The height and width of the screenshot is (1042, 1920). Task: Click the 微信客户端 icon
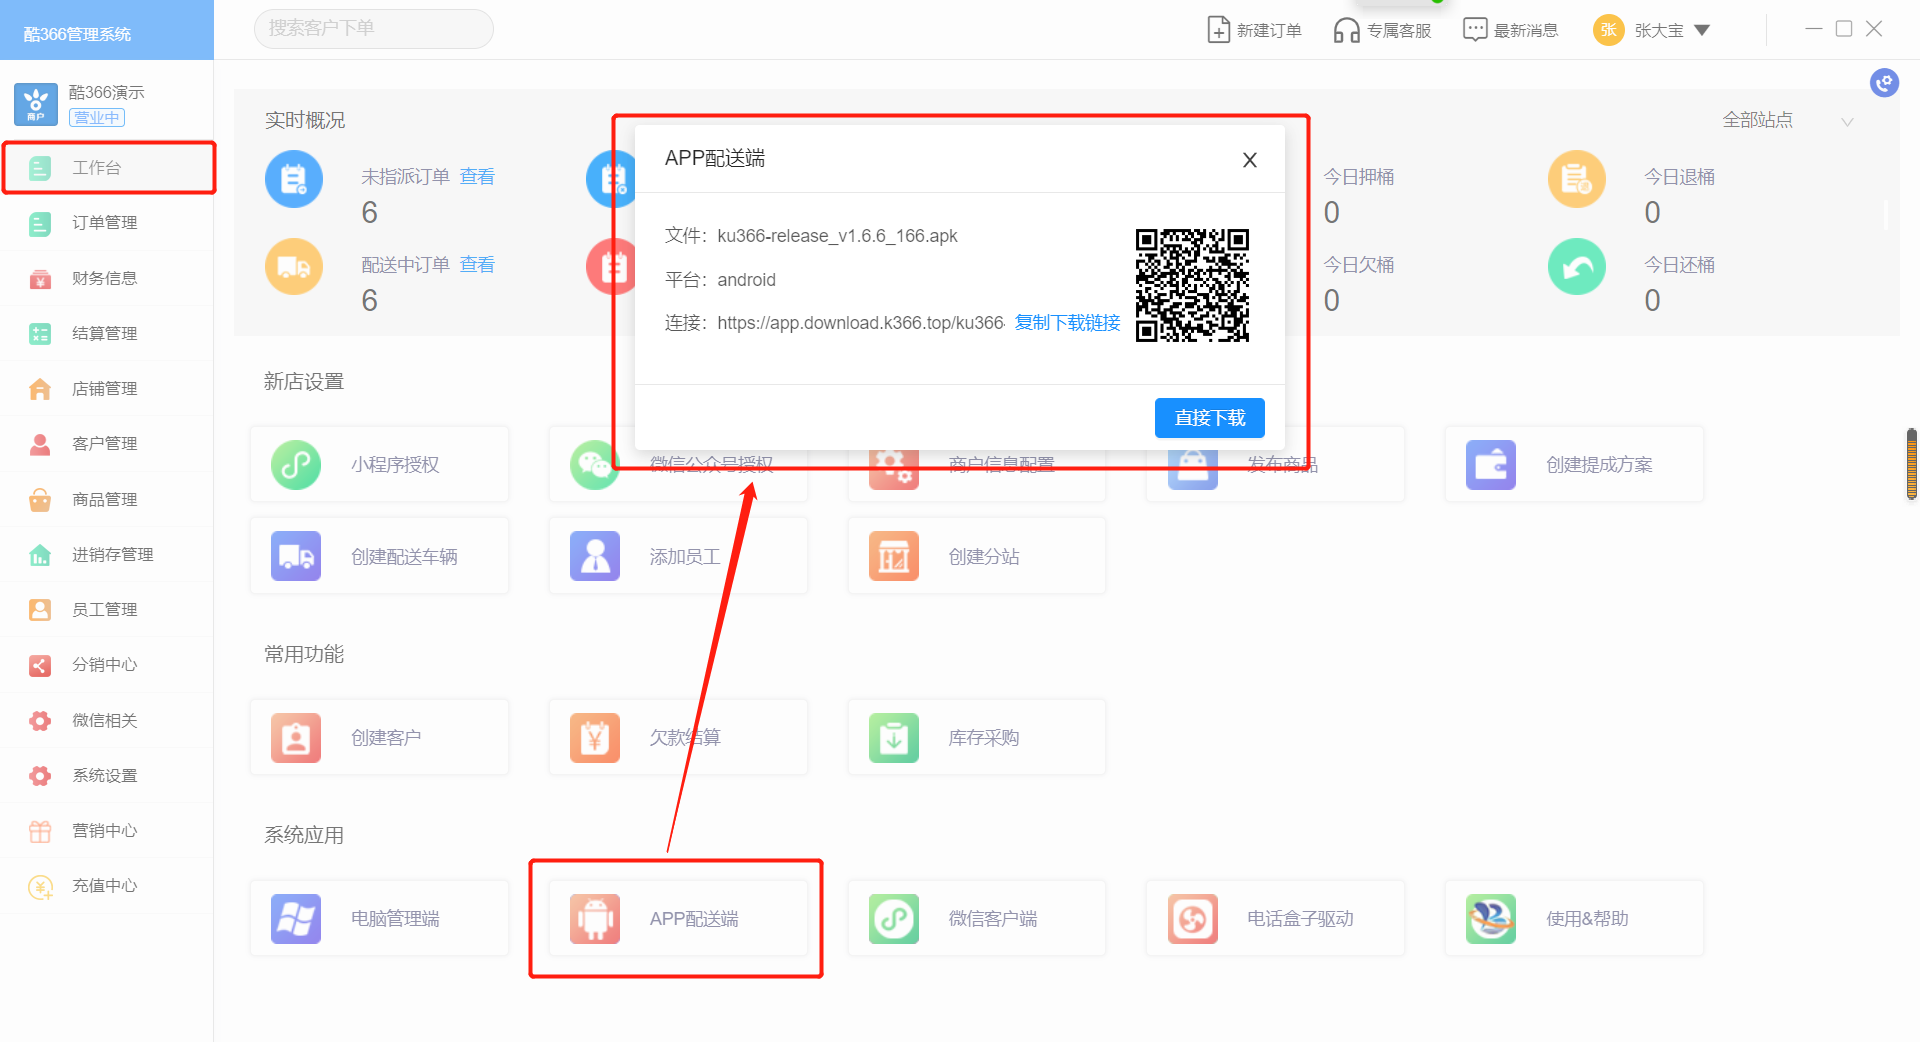[893, 918]
